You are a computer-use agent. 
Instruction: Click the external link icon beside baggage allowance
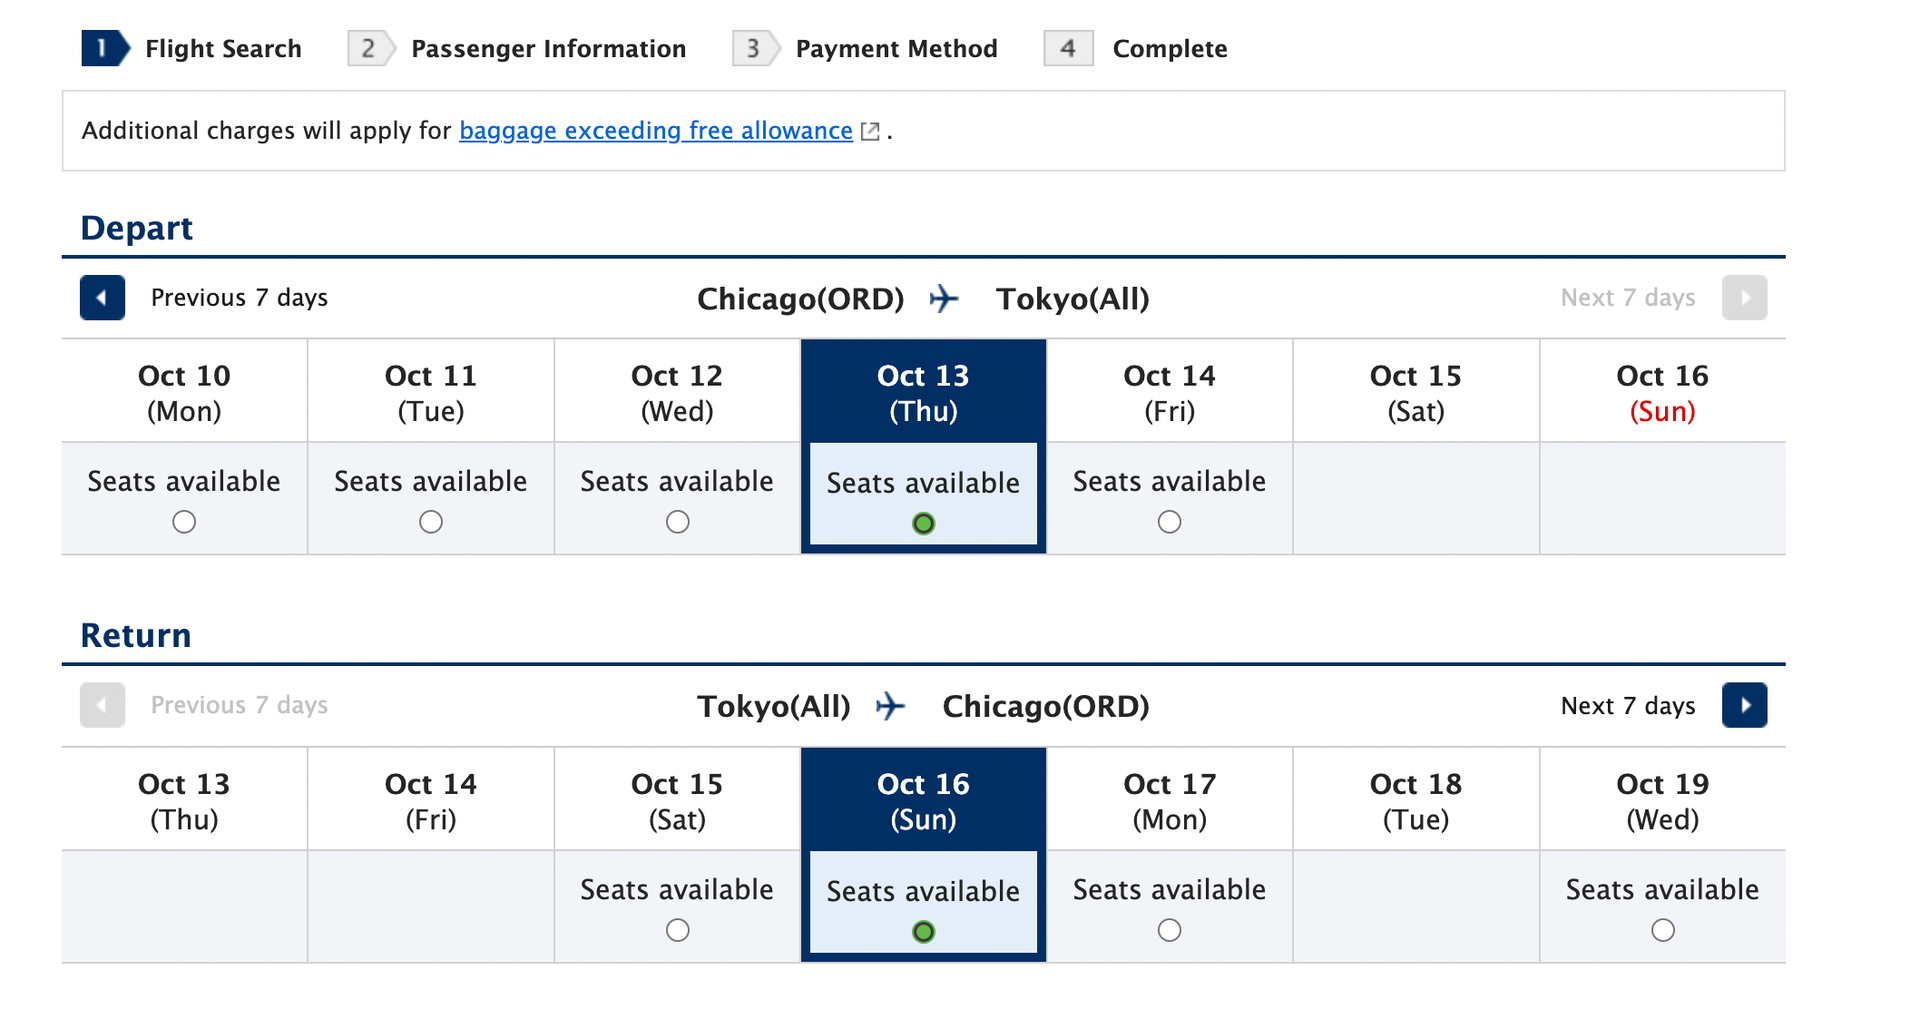(x=870, y=132)
